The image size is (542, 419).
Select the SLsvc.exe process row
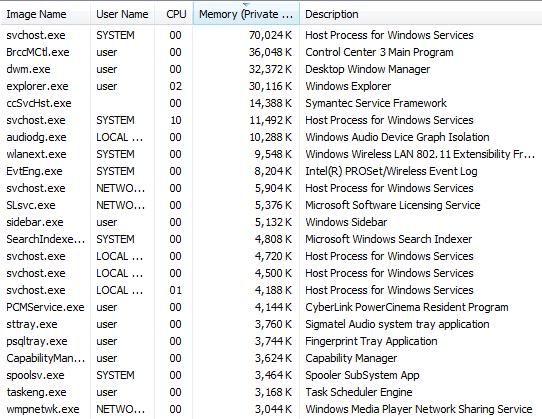pos(271,205)
